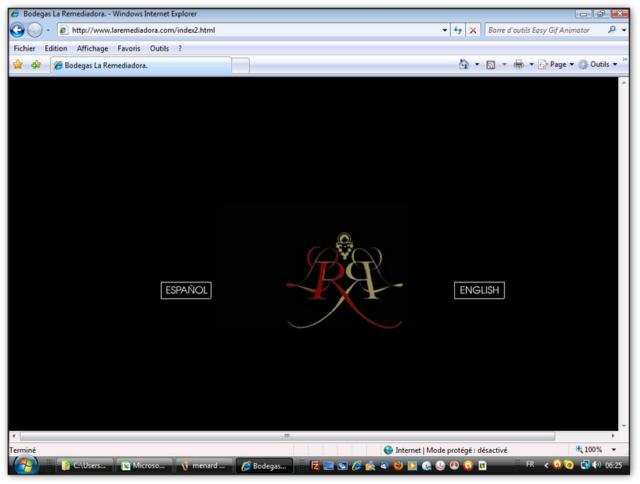This screenshot has height=484, width=640.
Task: Click Add to Favorites star-plus icon
Action: [x=36, y=65]
